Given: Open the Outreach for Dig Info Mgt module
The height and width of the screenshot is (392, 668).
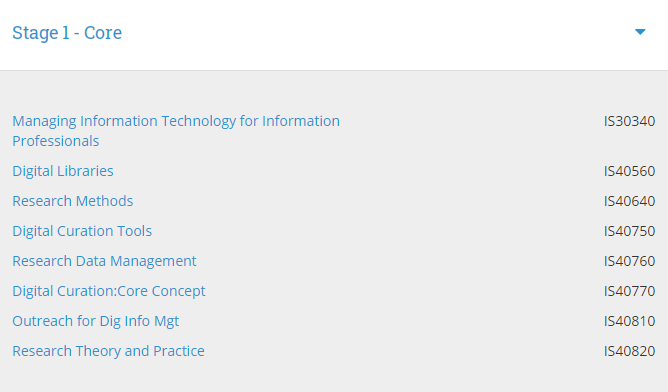Looking at the screenshot, I should 95,321.
